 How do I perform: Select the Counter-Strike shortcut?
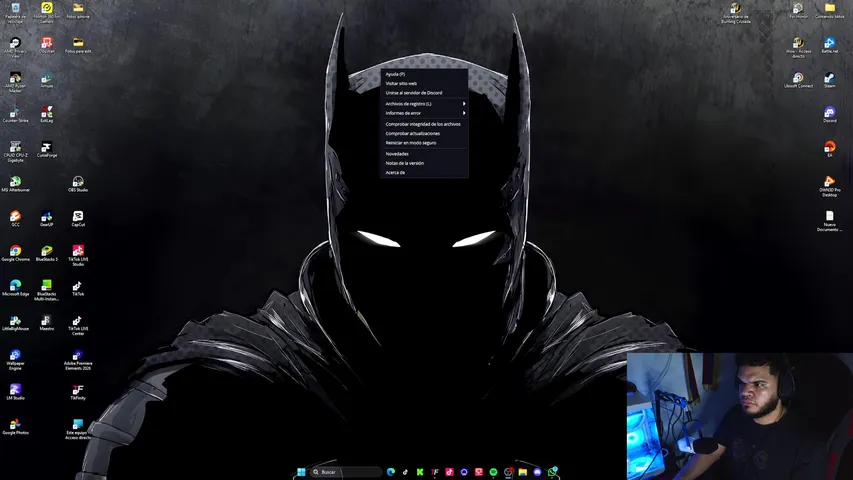coord(15,115)
